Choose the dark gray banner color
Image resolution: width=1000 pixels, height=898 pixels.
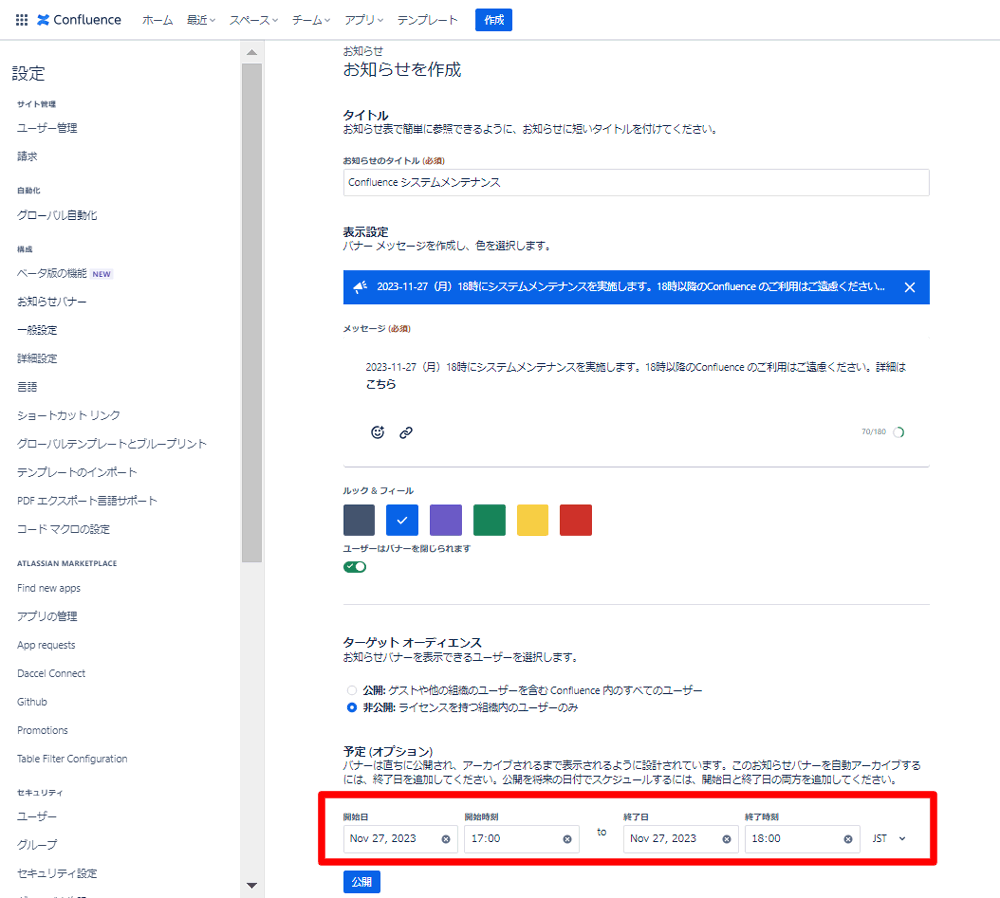[359, 520]
